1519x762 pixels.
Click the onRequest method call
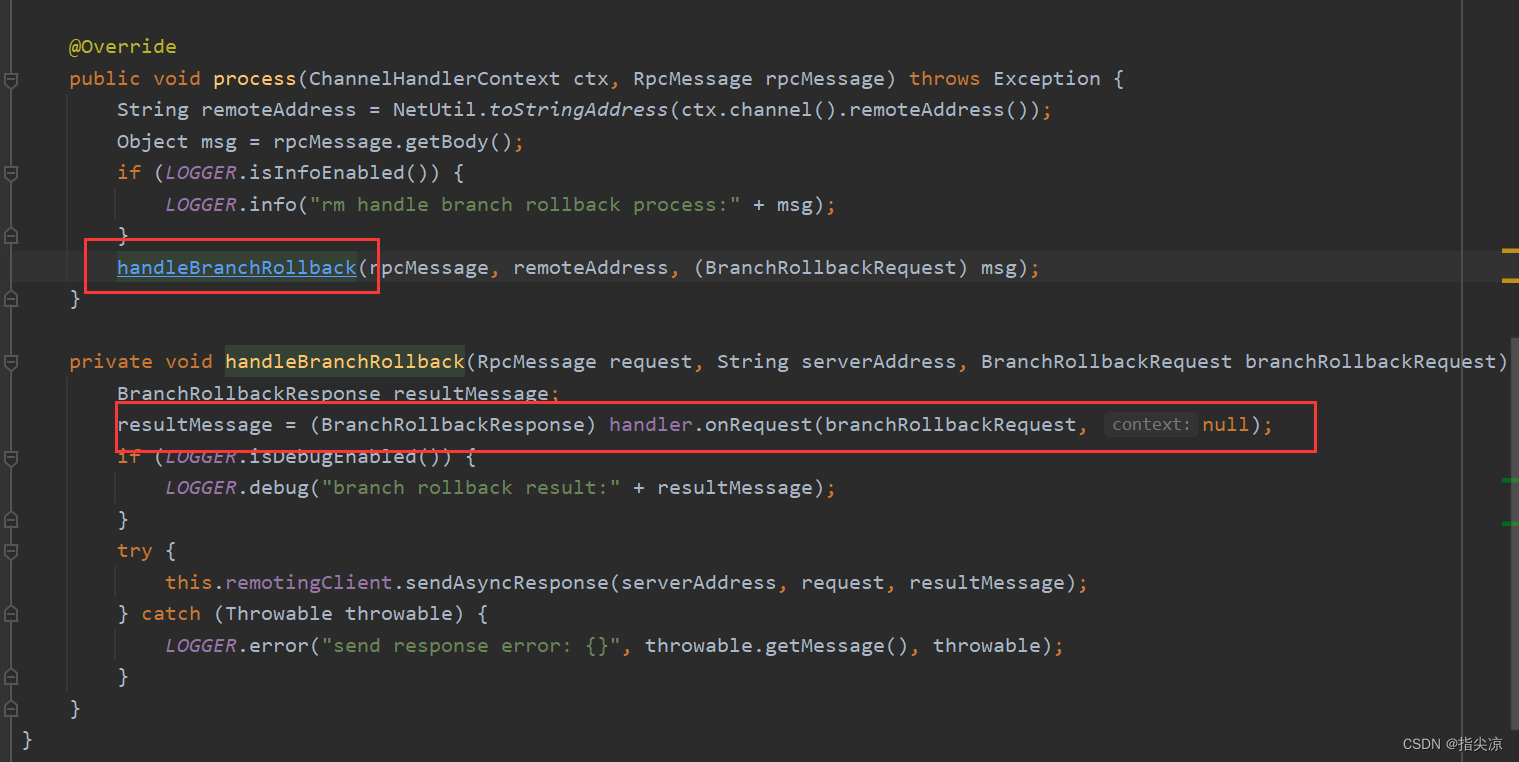tap(759, 425)
